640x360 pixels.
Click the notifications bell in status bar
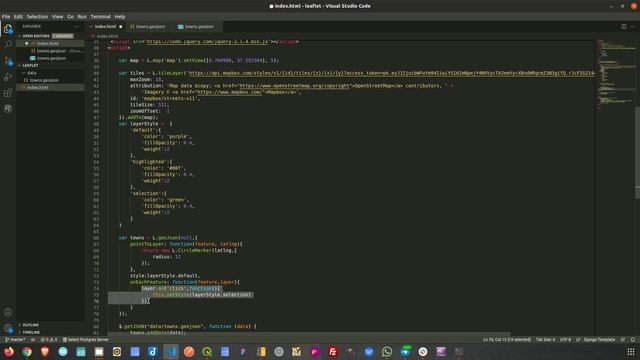point(633,340)
